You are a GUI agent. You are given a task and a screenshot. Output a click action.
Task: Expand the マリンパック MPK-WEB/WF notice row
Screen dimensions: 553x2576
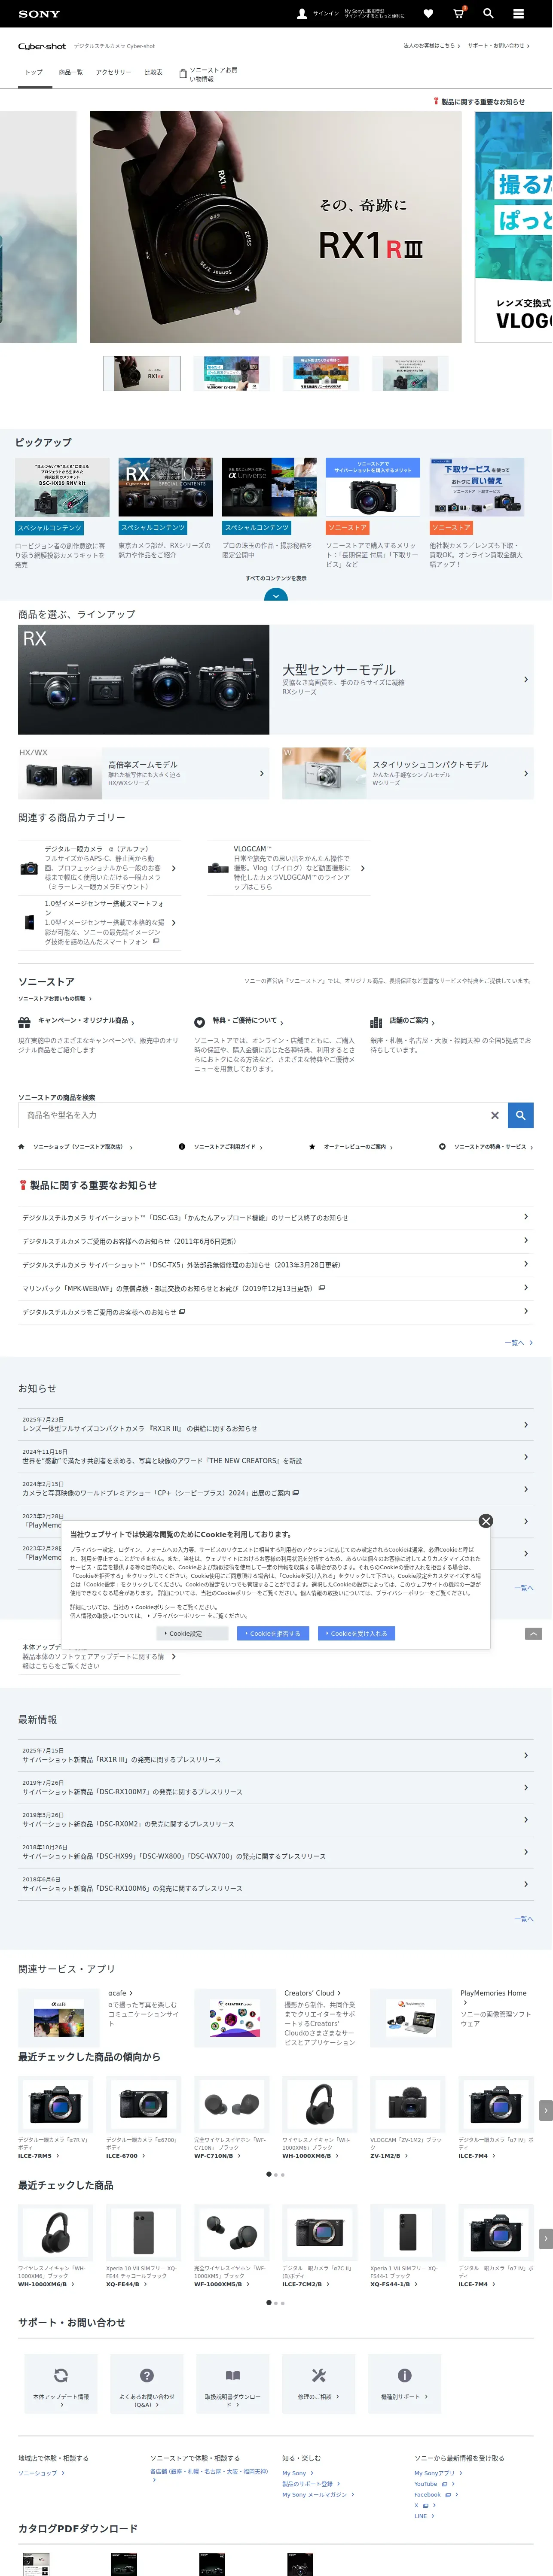[276, 1288]
